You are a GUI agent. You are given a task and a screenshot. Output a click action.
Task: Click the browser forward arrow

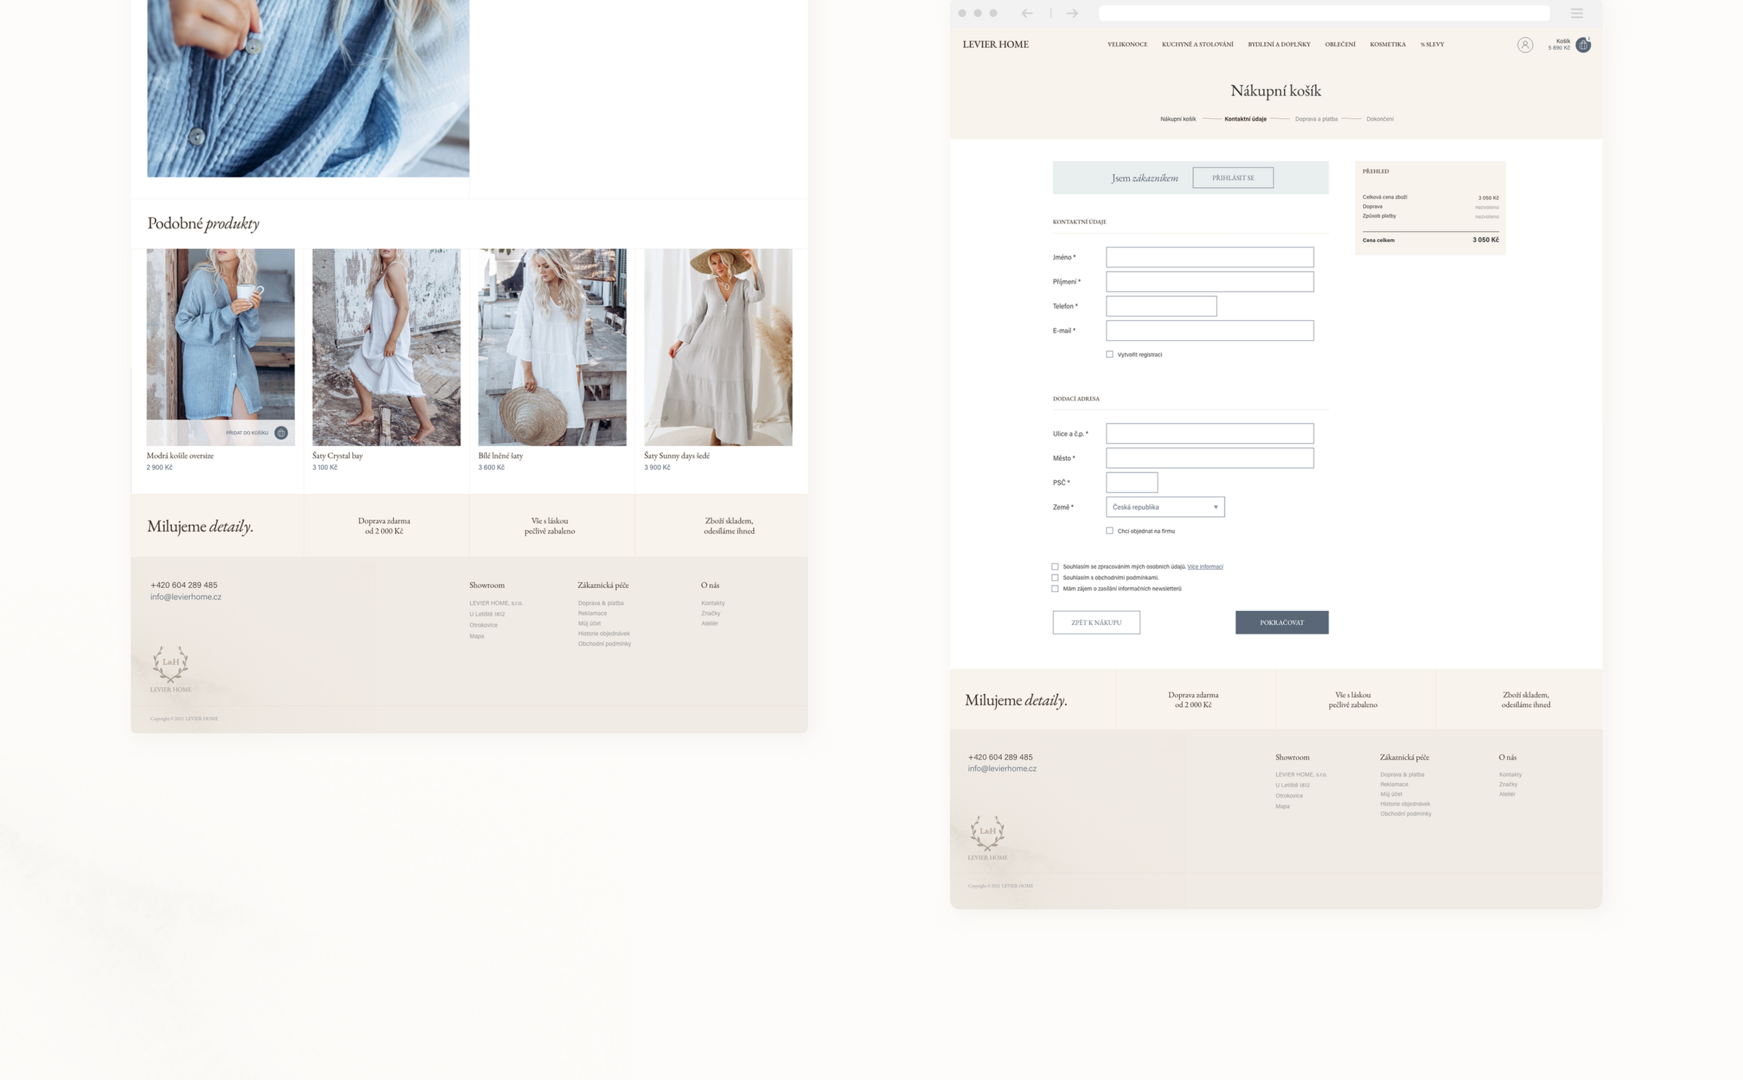[1072, 14]
